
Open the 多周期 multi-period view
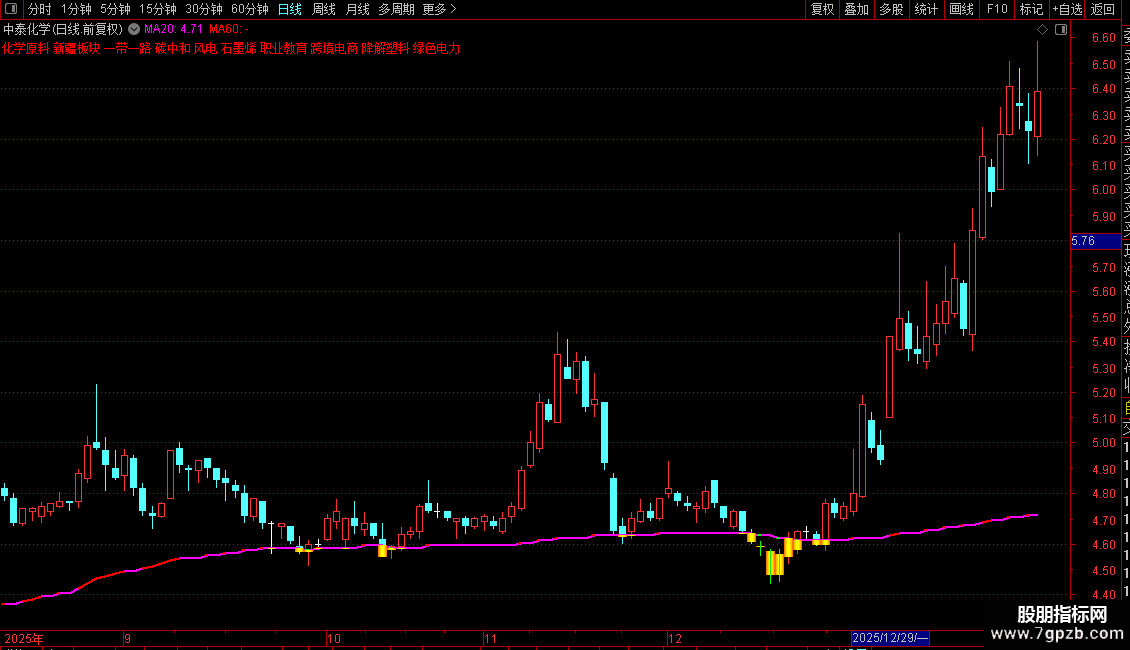pyautogui.click(x=396, y=9)
